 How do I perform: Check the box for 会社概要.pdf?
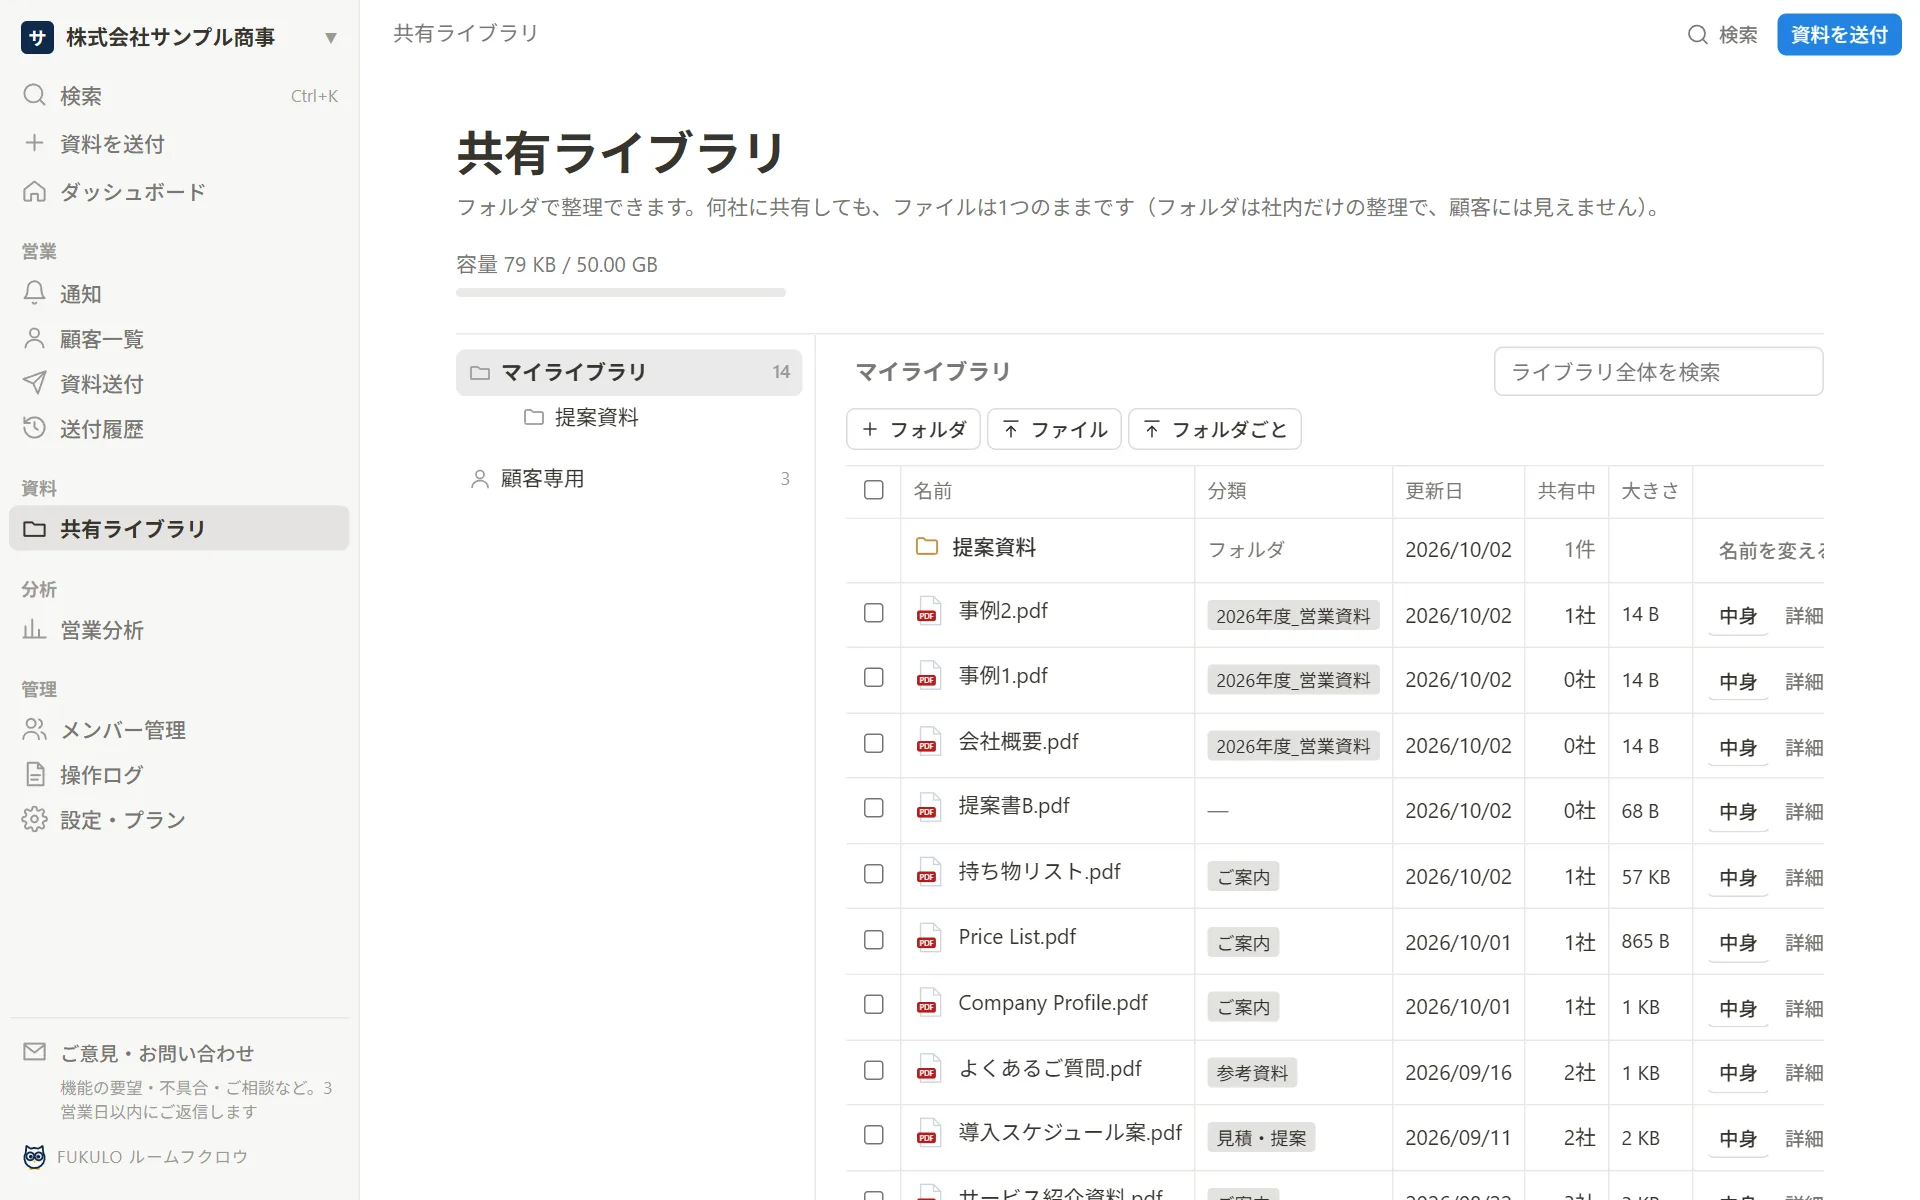pyautogui.click(x=874, y=743)
